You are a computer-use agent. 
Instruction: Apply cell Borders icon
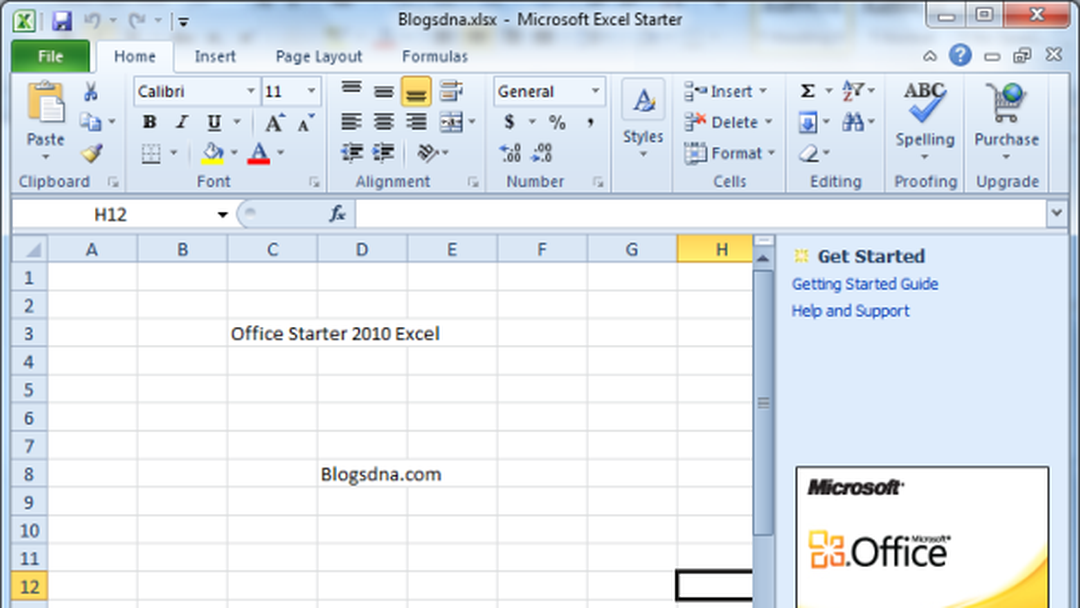coord(151,153)
